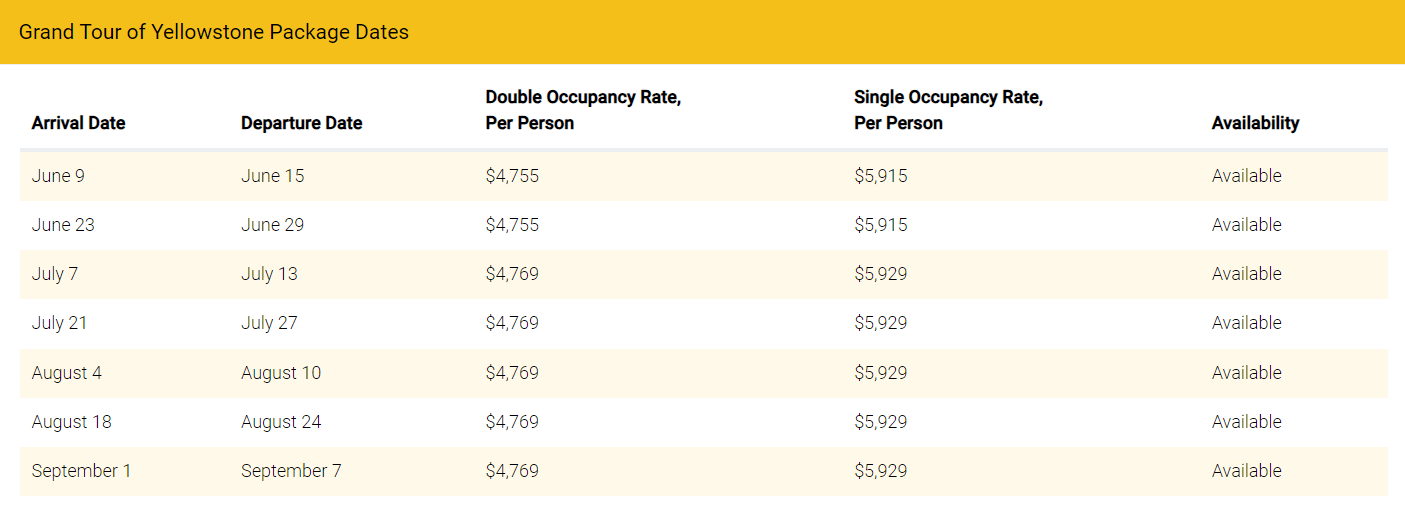
Task: Choose the July 7 arrival date
Action: click(55, 274)
